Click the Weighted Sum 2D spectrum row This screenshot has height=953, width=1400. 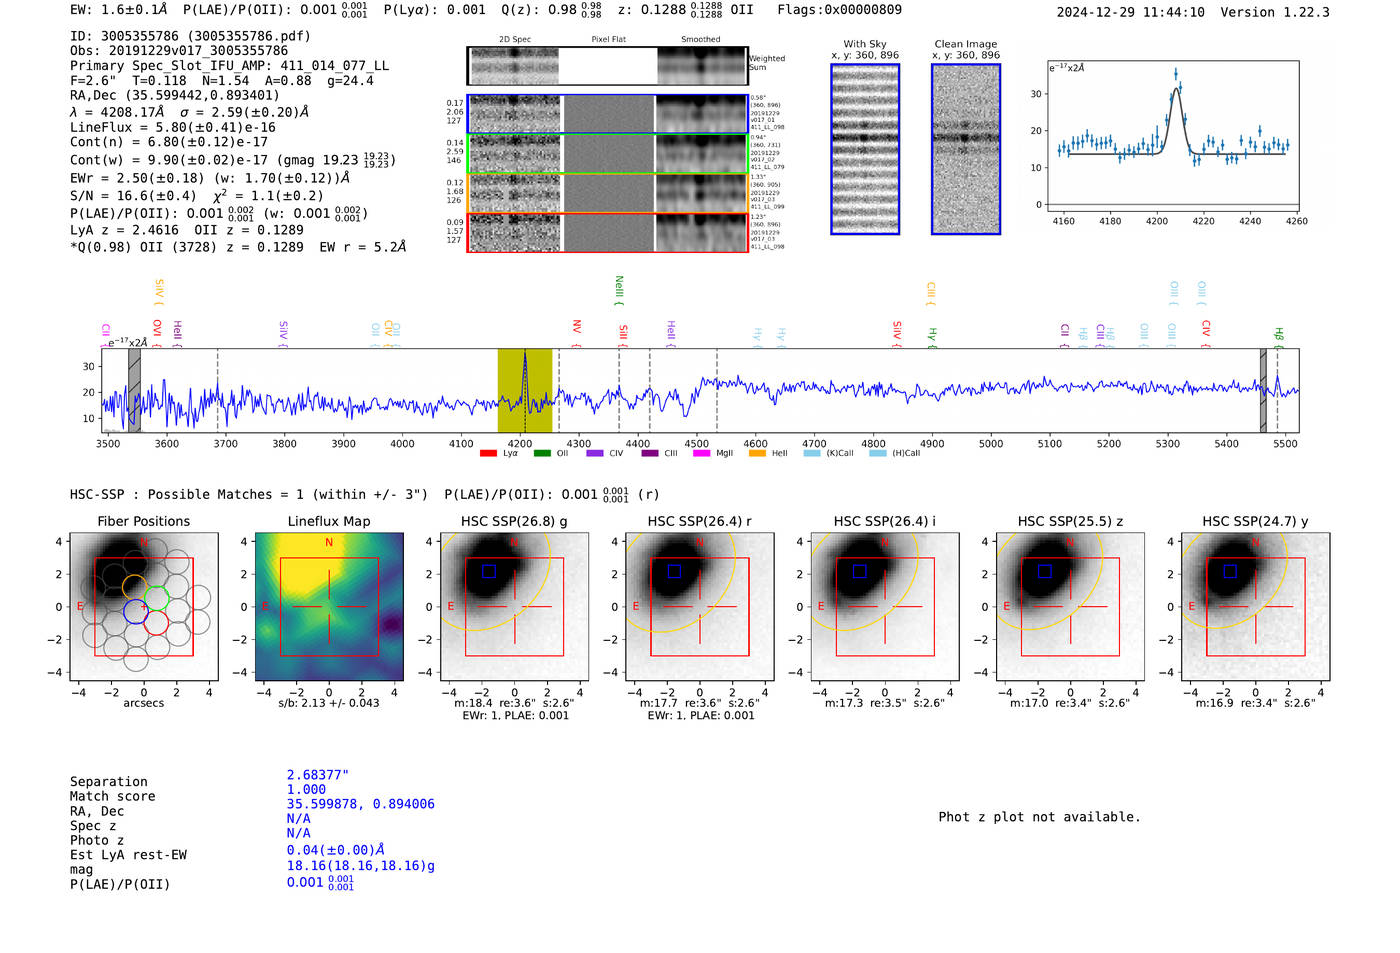tap(608, 66)
